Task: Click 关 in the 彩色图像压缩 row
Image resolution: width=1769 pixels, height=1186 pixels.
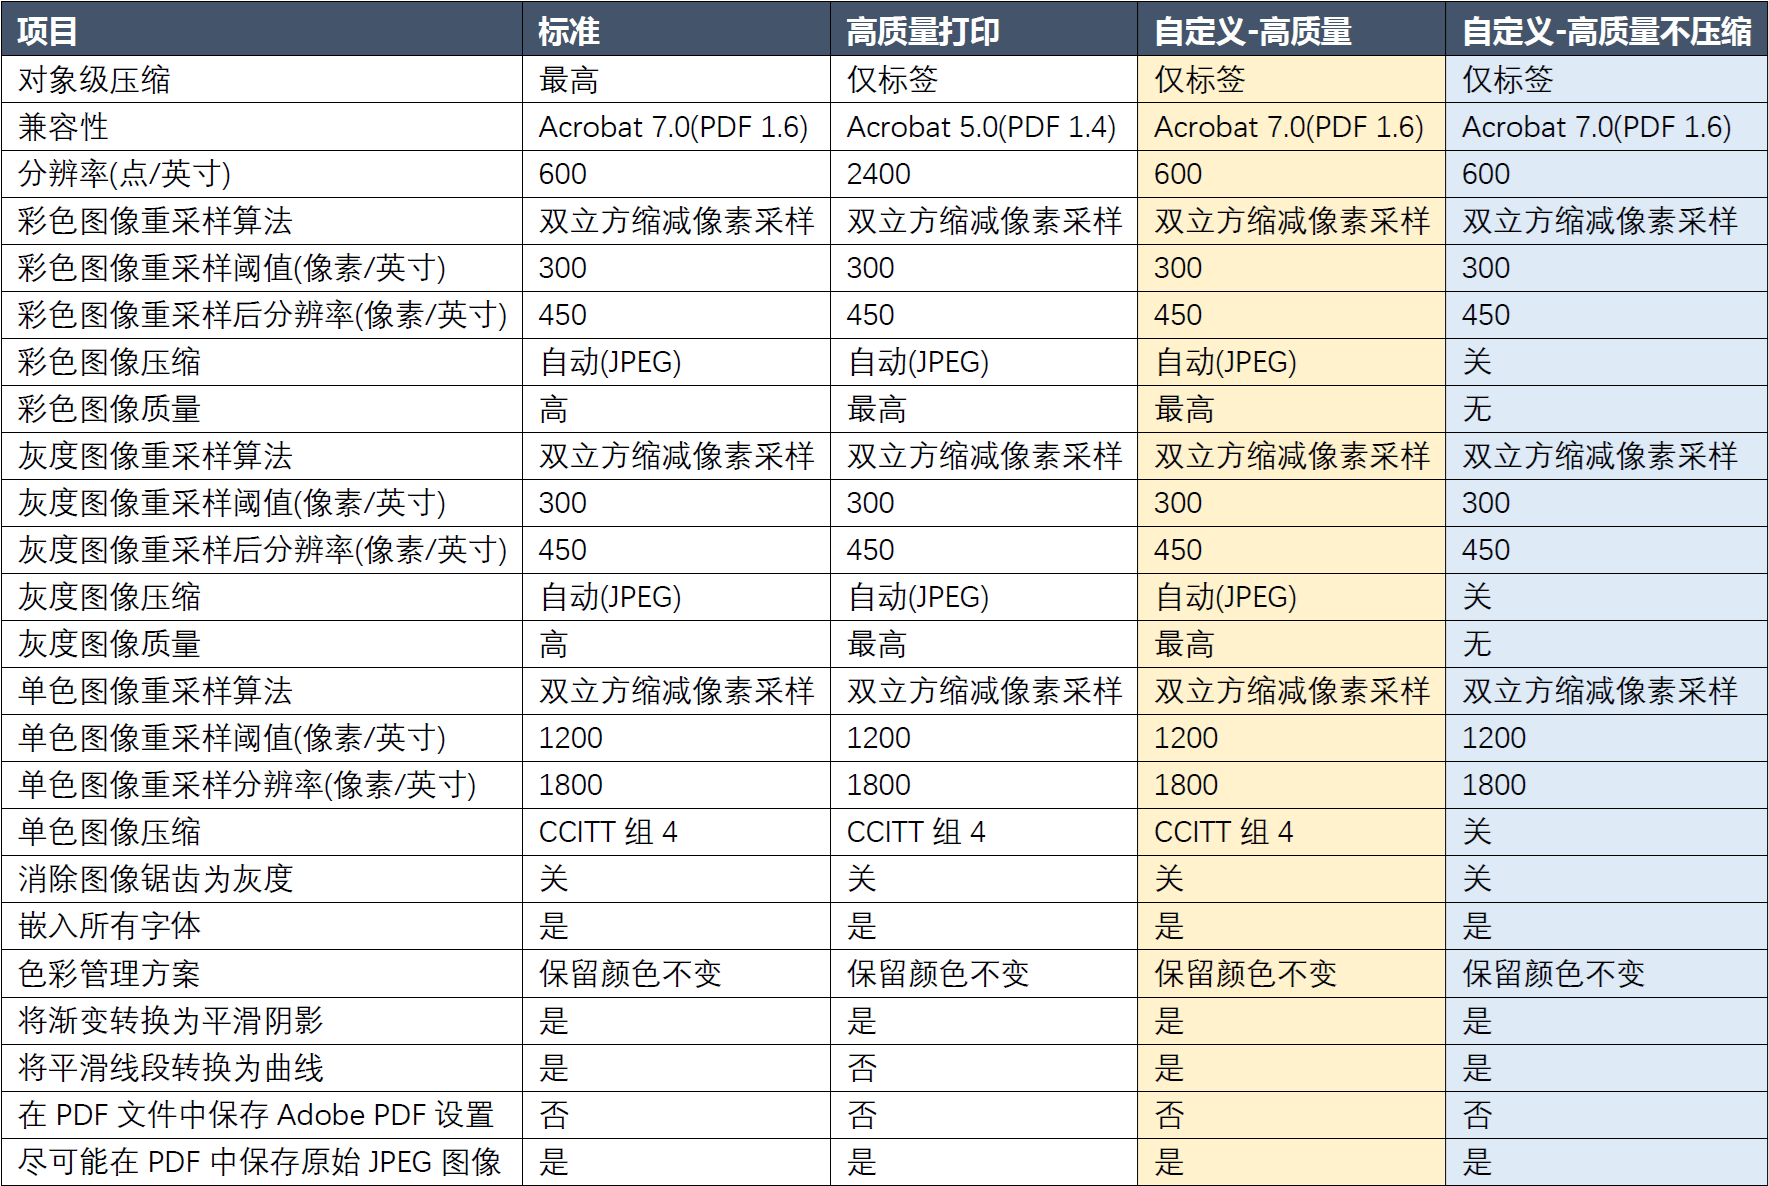Action: tap(1477, 362)
